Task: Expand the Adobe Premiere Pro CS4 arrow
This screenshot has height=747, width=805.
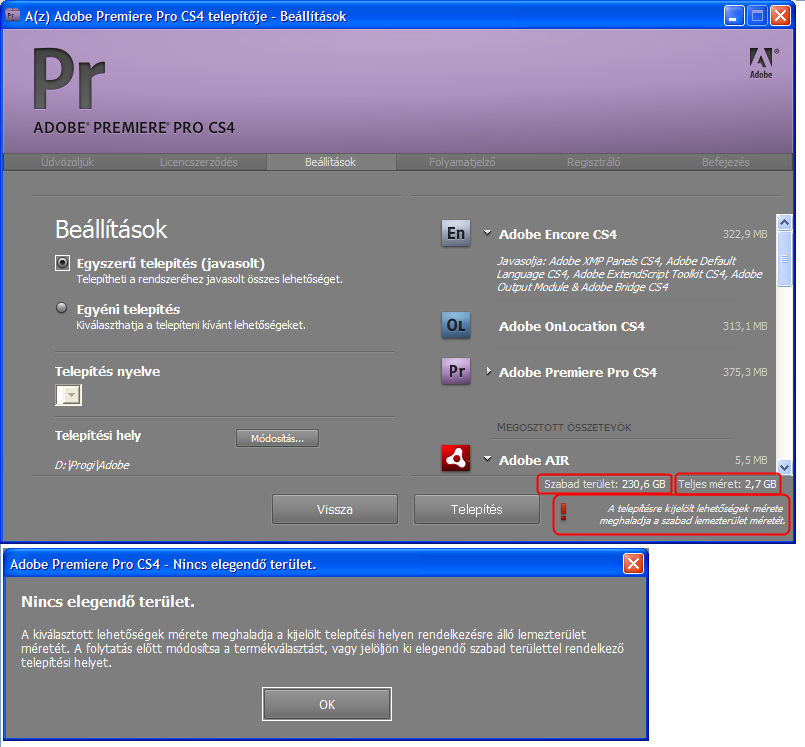Action: [488, 371]
